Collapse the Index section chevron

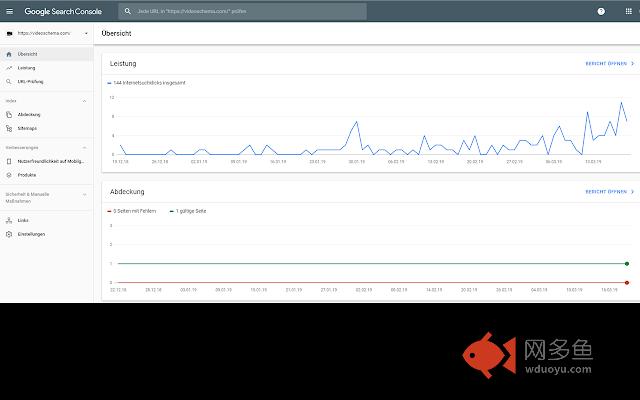click(84, 101)
